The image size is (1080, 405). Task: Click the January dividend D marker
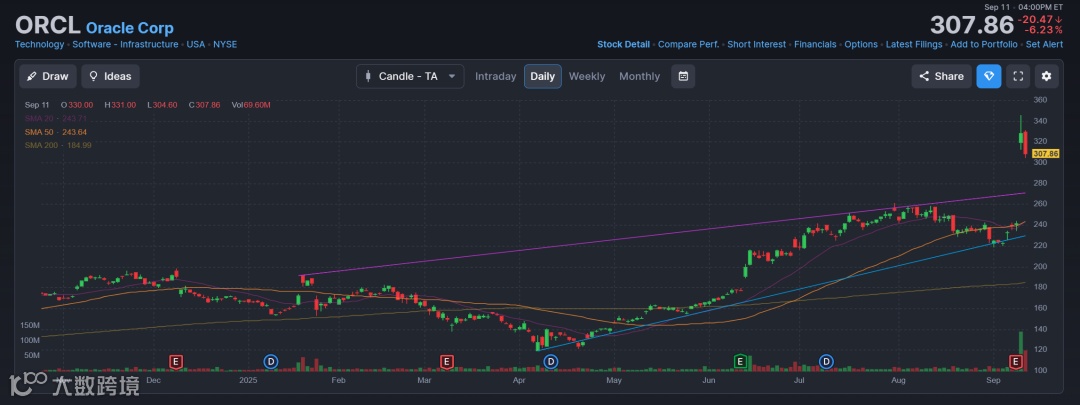pyautogui.click(x=271, y=361)
